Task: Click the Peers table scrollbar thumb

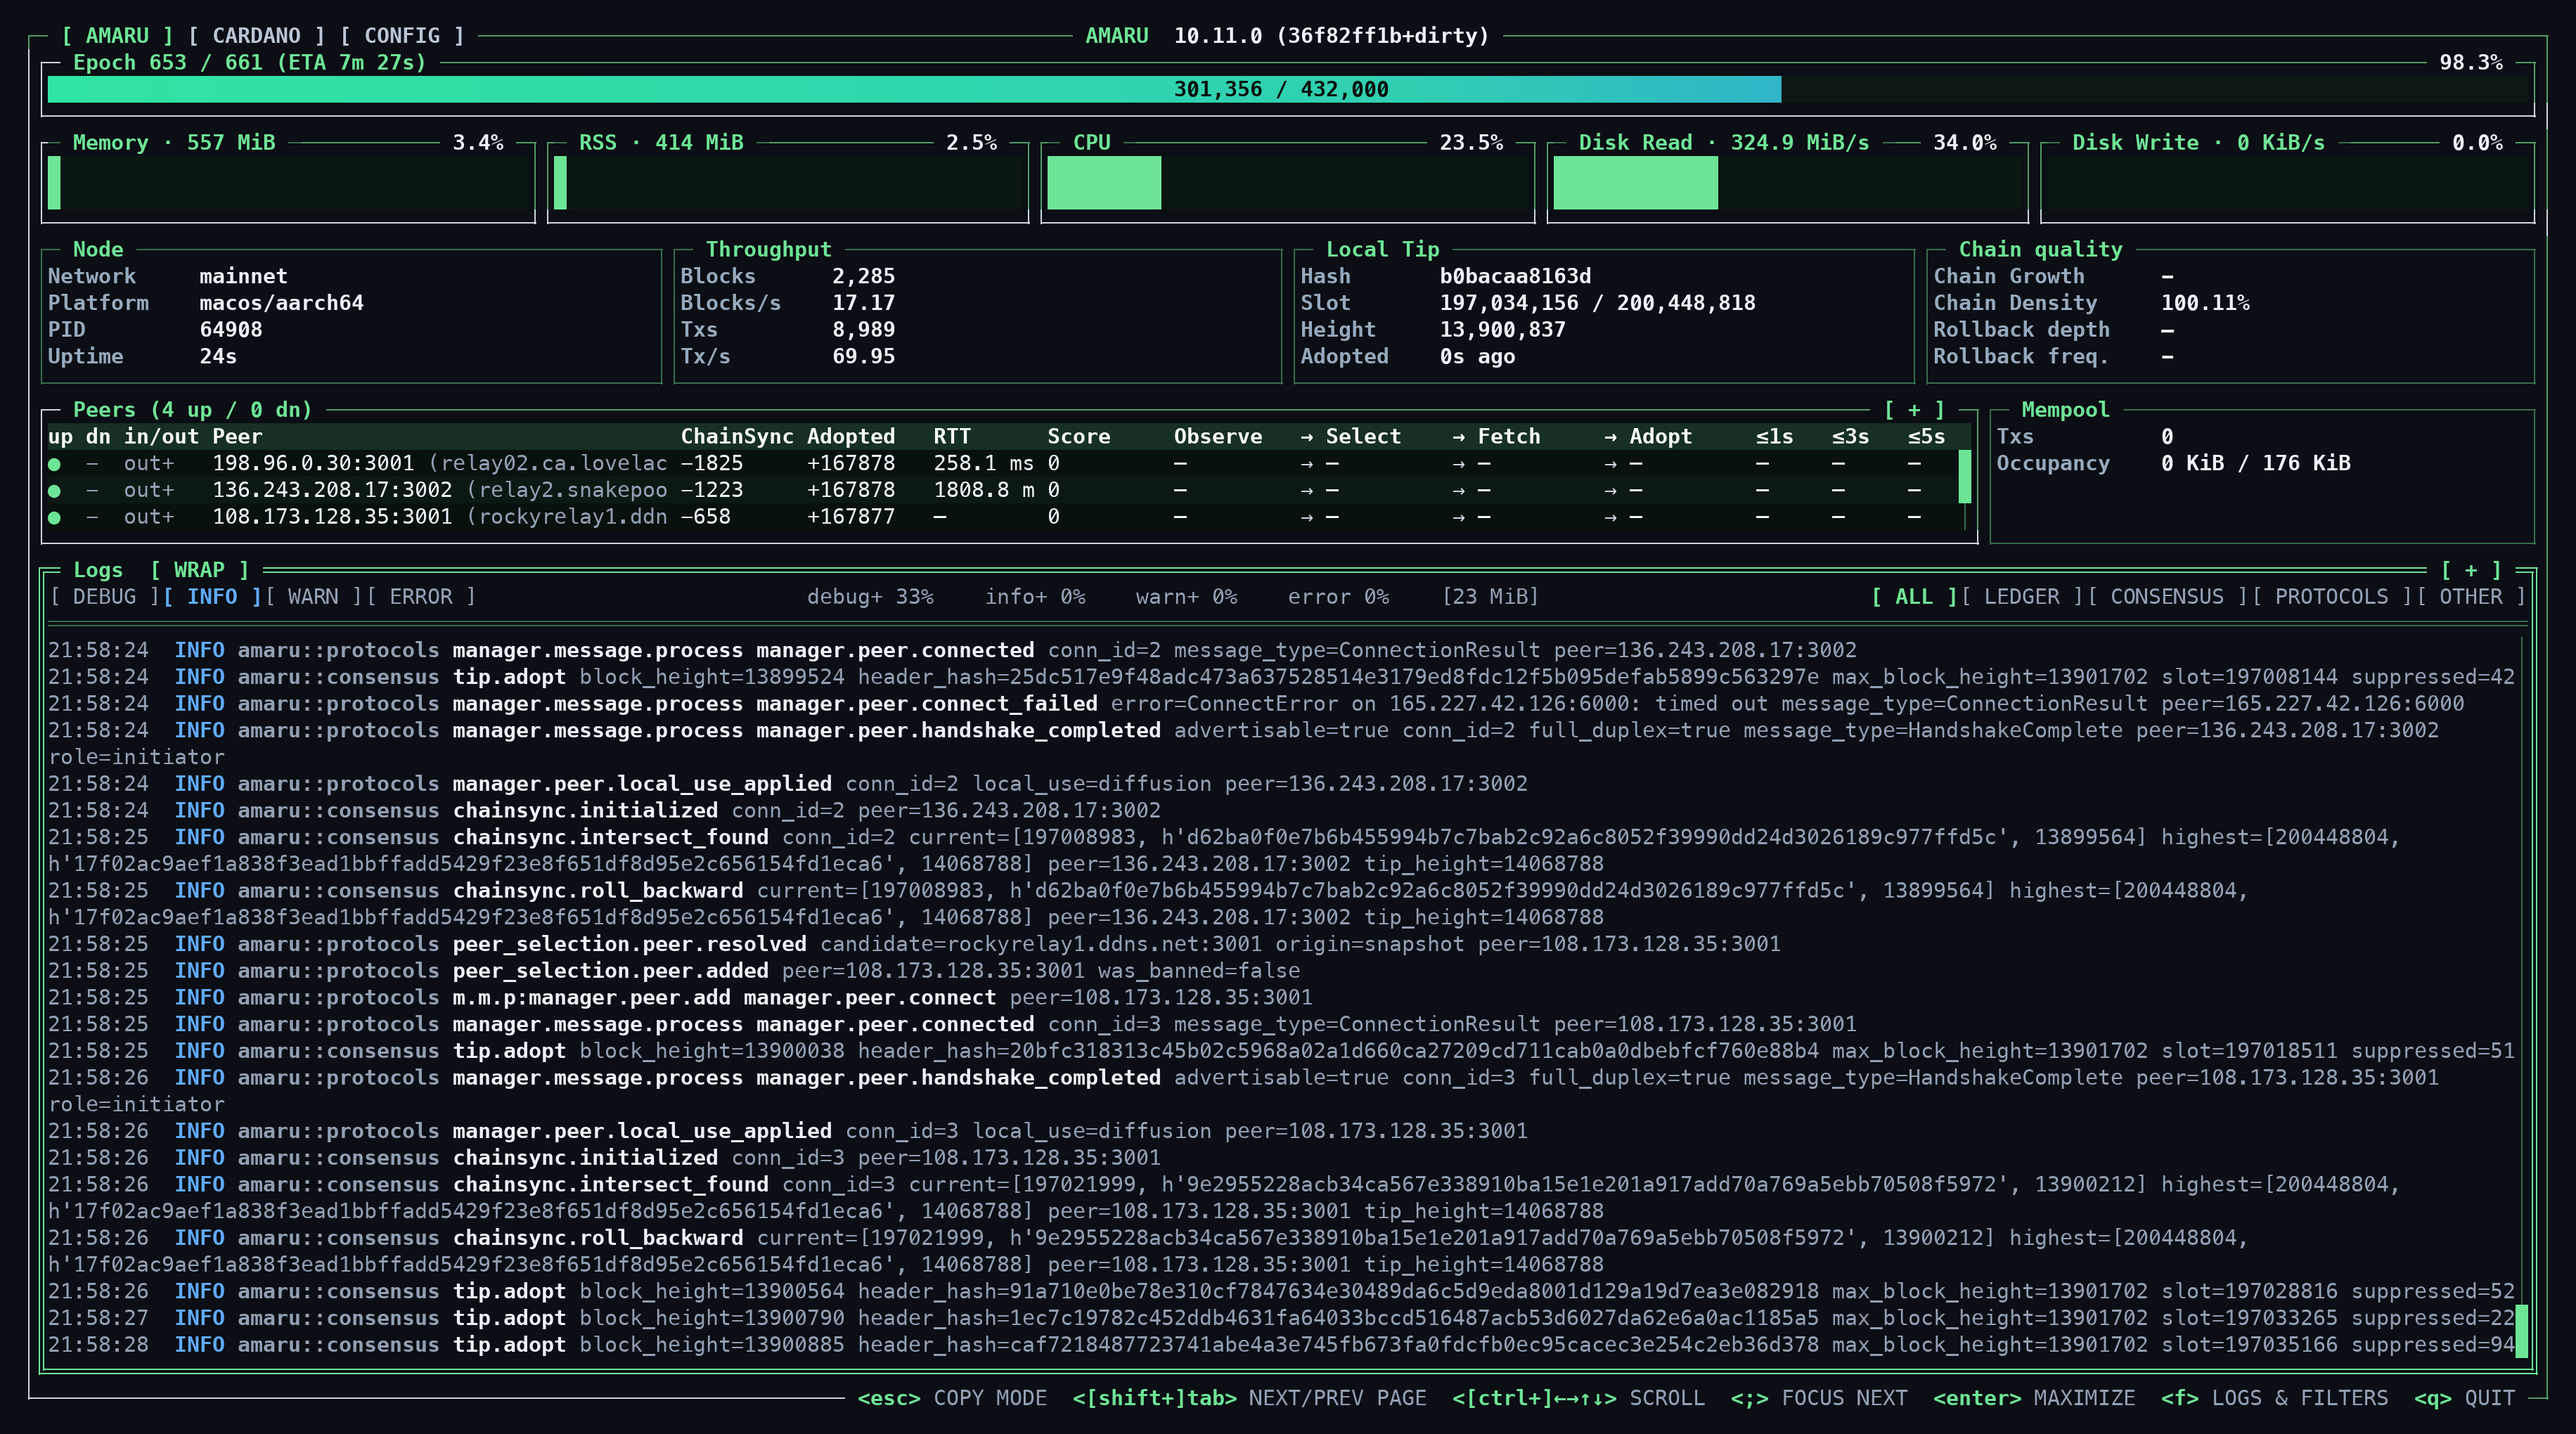Action: [1965, 476]
